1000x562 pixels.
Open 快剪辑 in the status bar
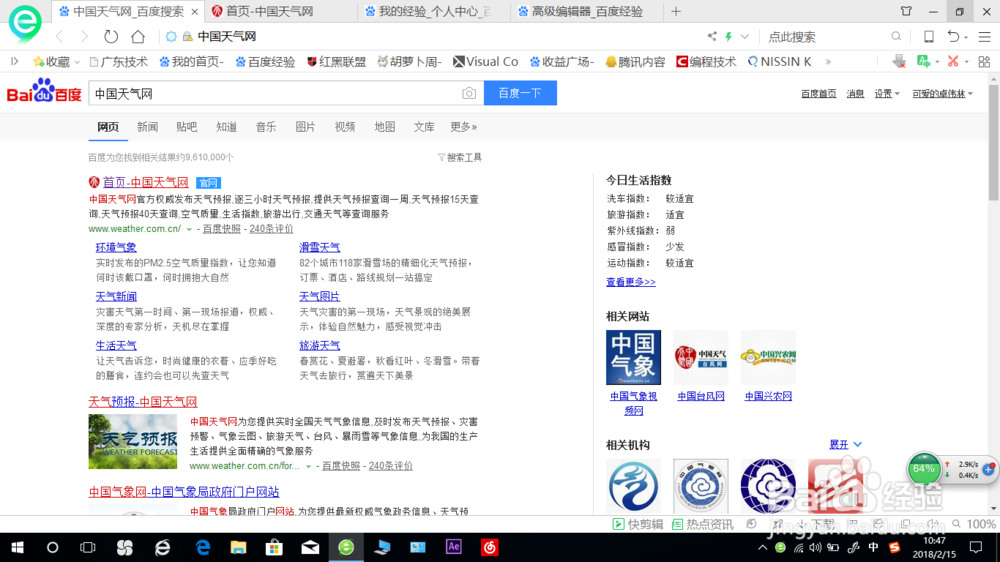coord(638,524)
